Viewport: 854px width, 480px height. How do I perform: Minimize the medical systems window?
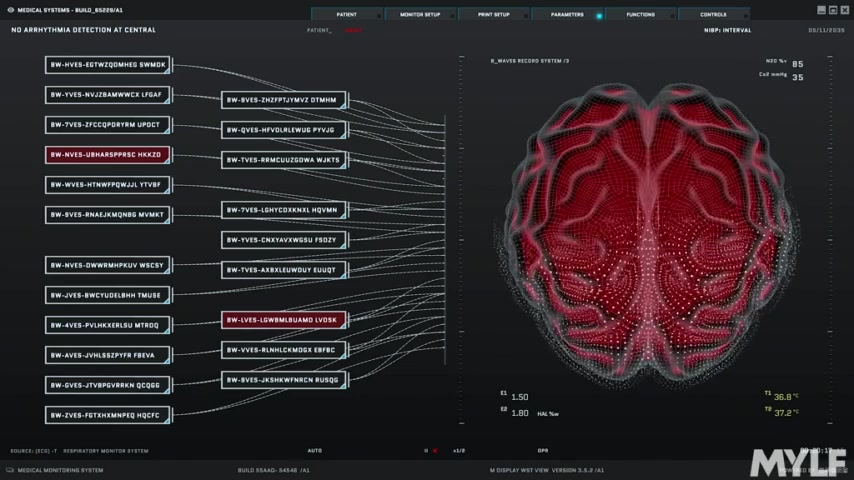coord(821,10)
